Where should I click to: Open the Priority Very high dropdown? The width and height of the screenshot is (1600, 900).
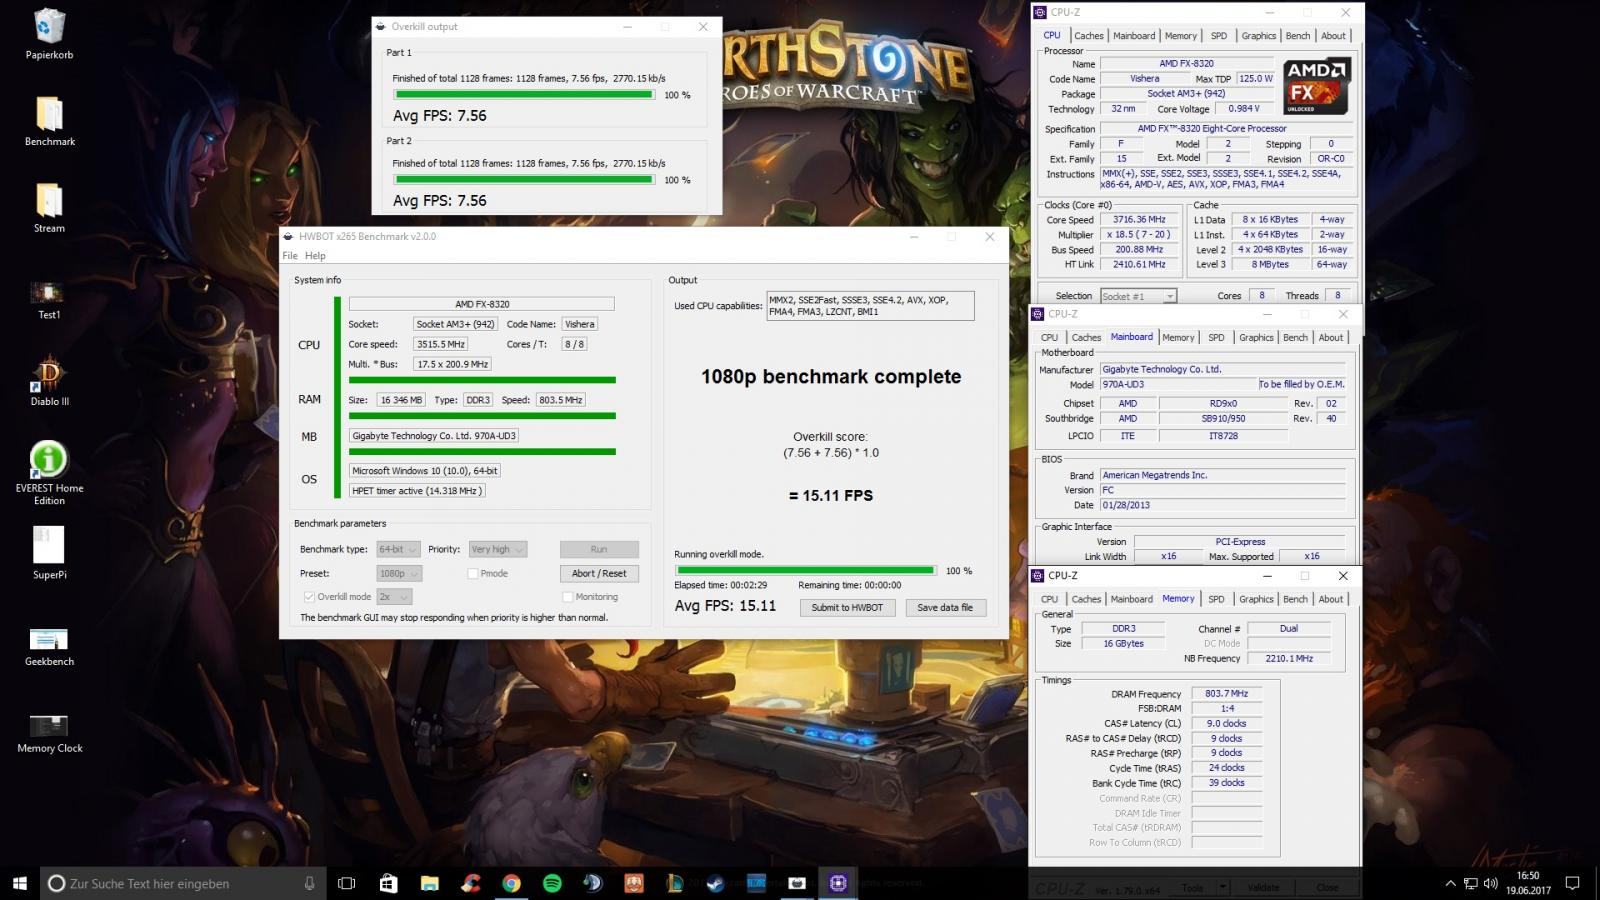(x=497, y=549)
